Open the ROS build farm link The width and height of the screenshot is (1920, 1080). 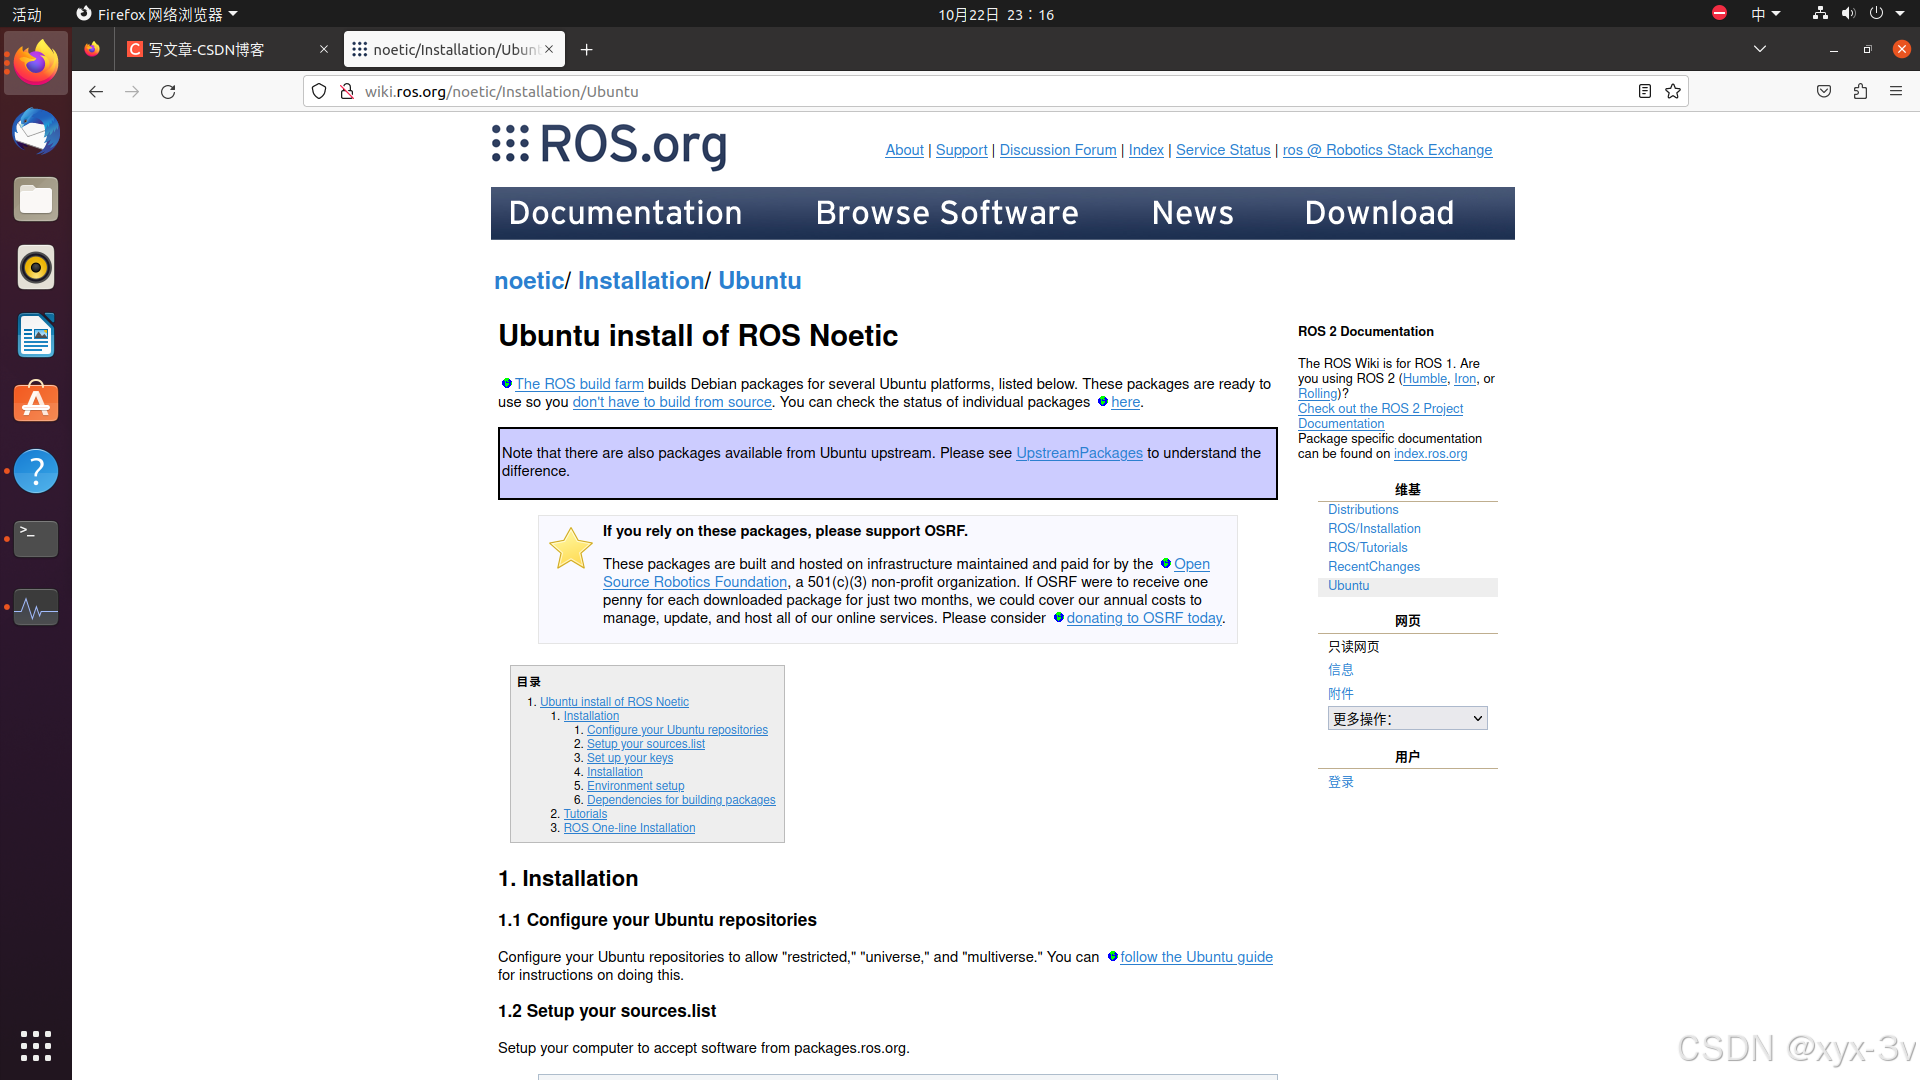pos(579,384)
